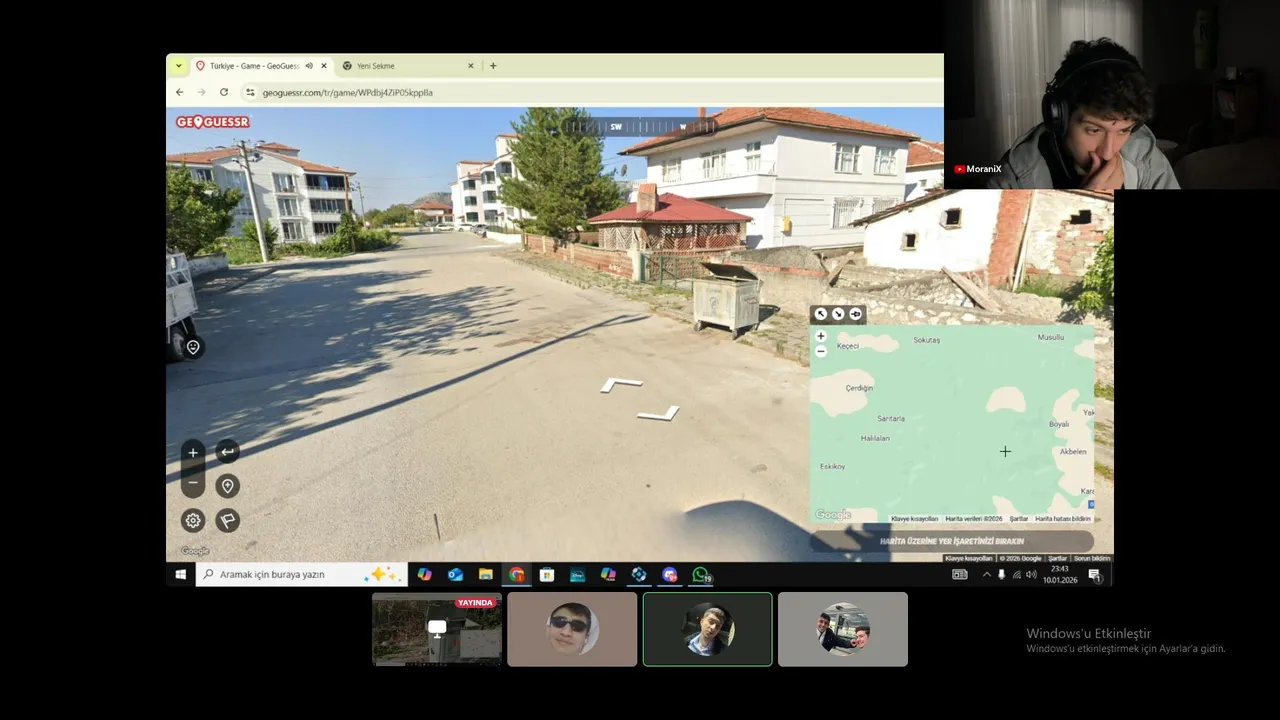Select the 'YAYINDA' screen share thumbnail

click(x=437, y=629)
